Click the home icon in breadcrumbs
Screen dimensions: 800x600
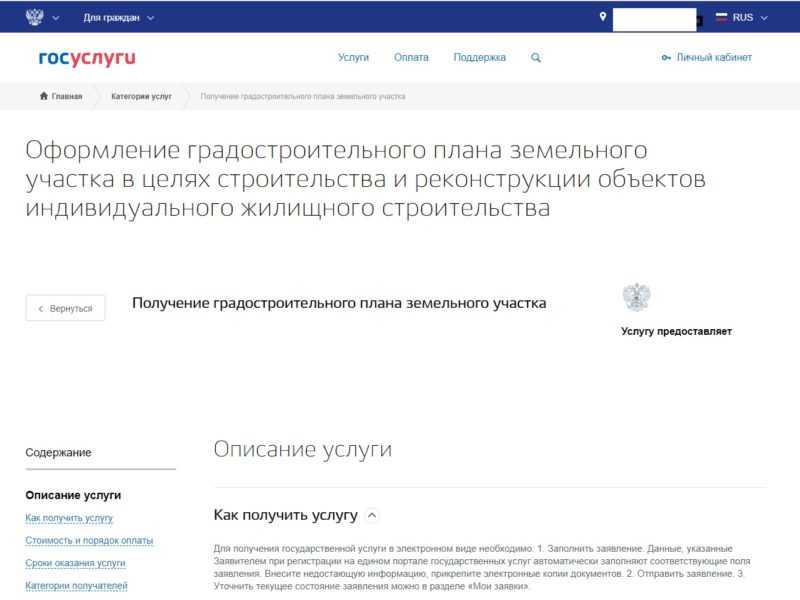tap(44, 96)
